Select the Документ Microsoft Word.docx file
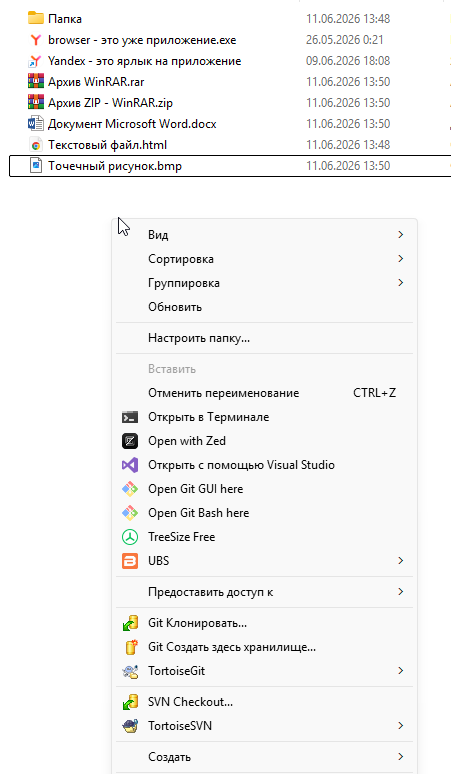This screenshot has width=451, height=774. coord(132,124)
